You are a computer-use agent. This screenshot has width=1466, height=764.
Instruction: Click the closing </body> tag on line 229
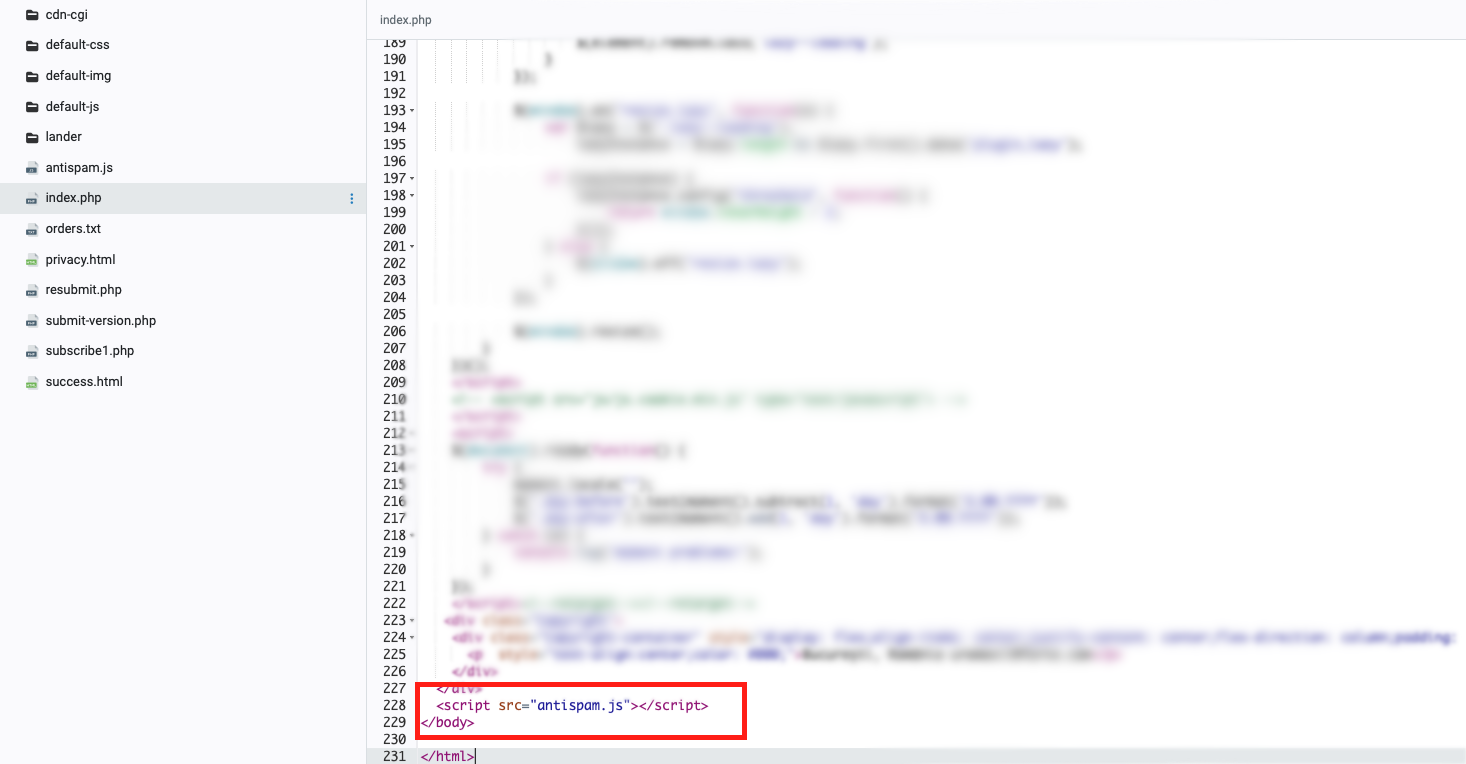click(447, 722)
